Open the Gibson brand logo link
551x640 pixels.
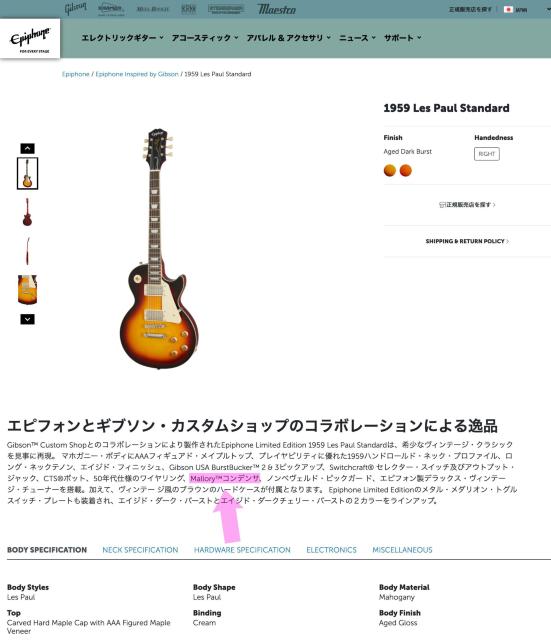[76, 9]
